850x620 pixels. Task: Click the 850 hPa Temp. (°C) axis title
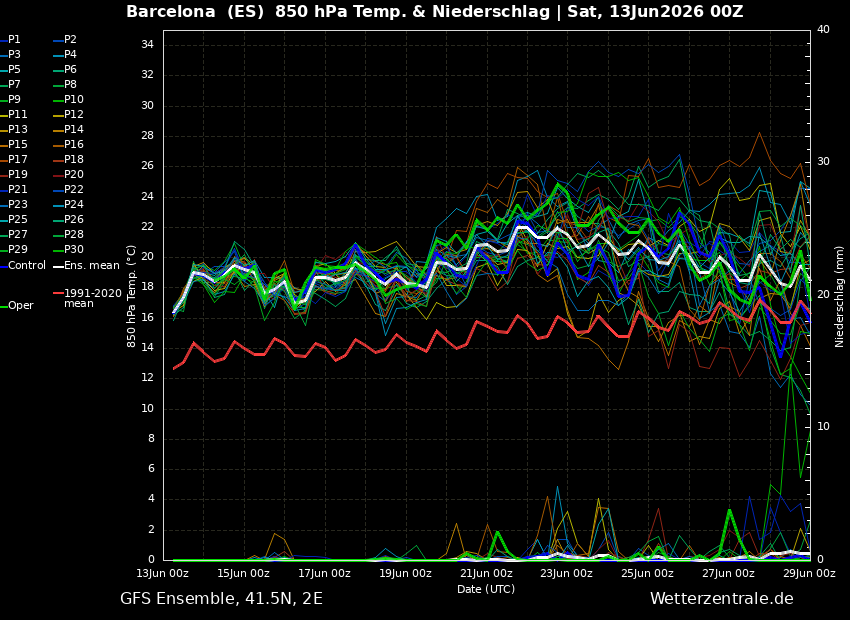point(132,296)
